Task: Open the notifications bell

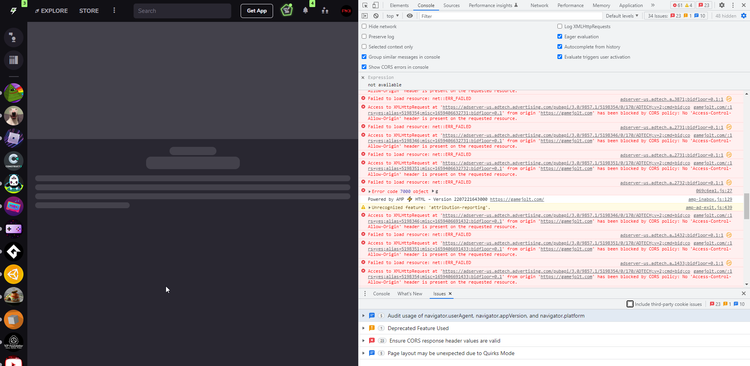Action: click(x=306, y=11)
